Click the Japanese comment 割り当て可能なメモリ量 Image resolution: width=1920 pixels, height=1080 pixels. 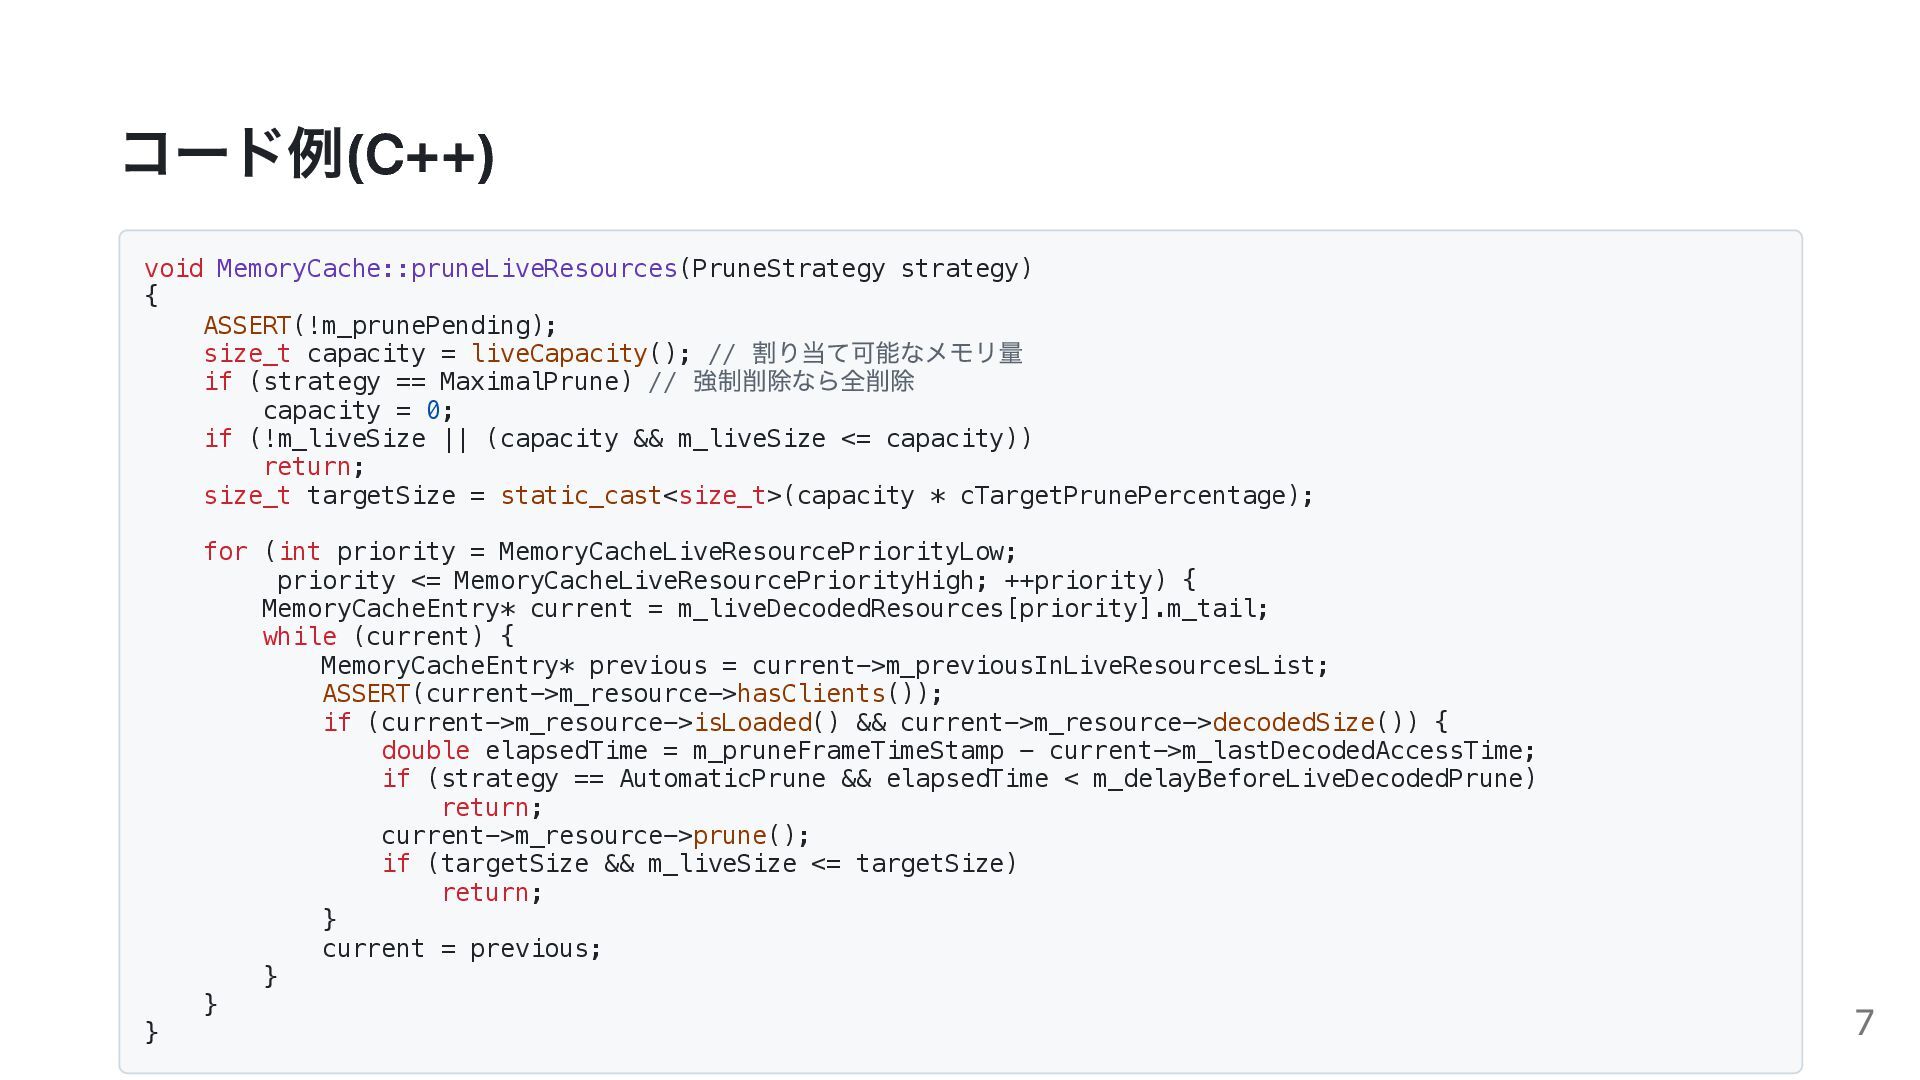[x=888, y=353]
